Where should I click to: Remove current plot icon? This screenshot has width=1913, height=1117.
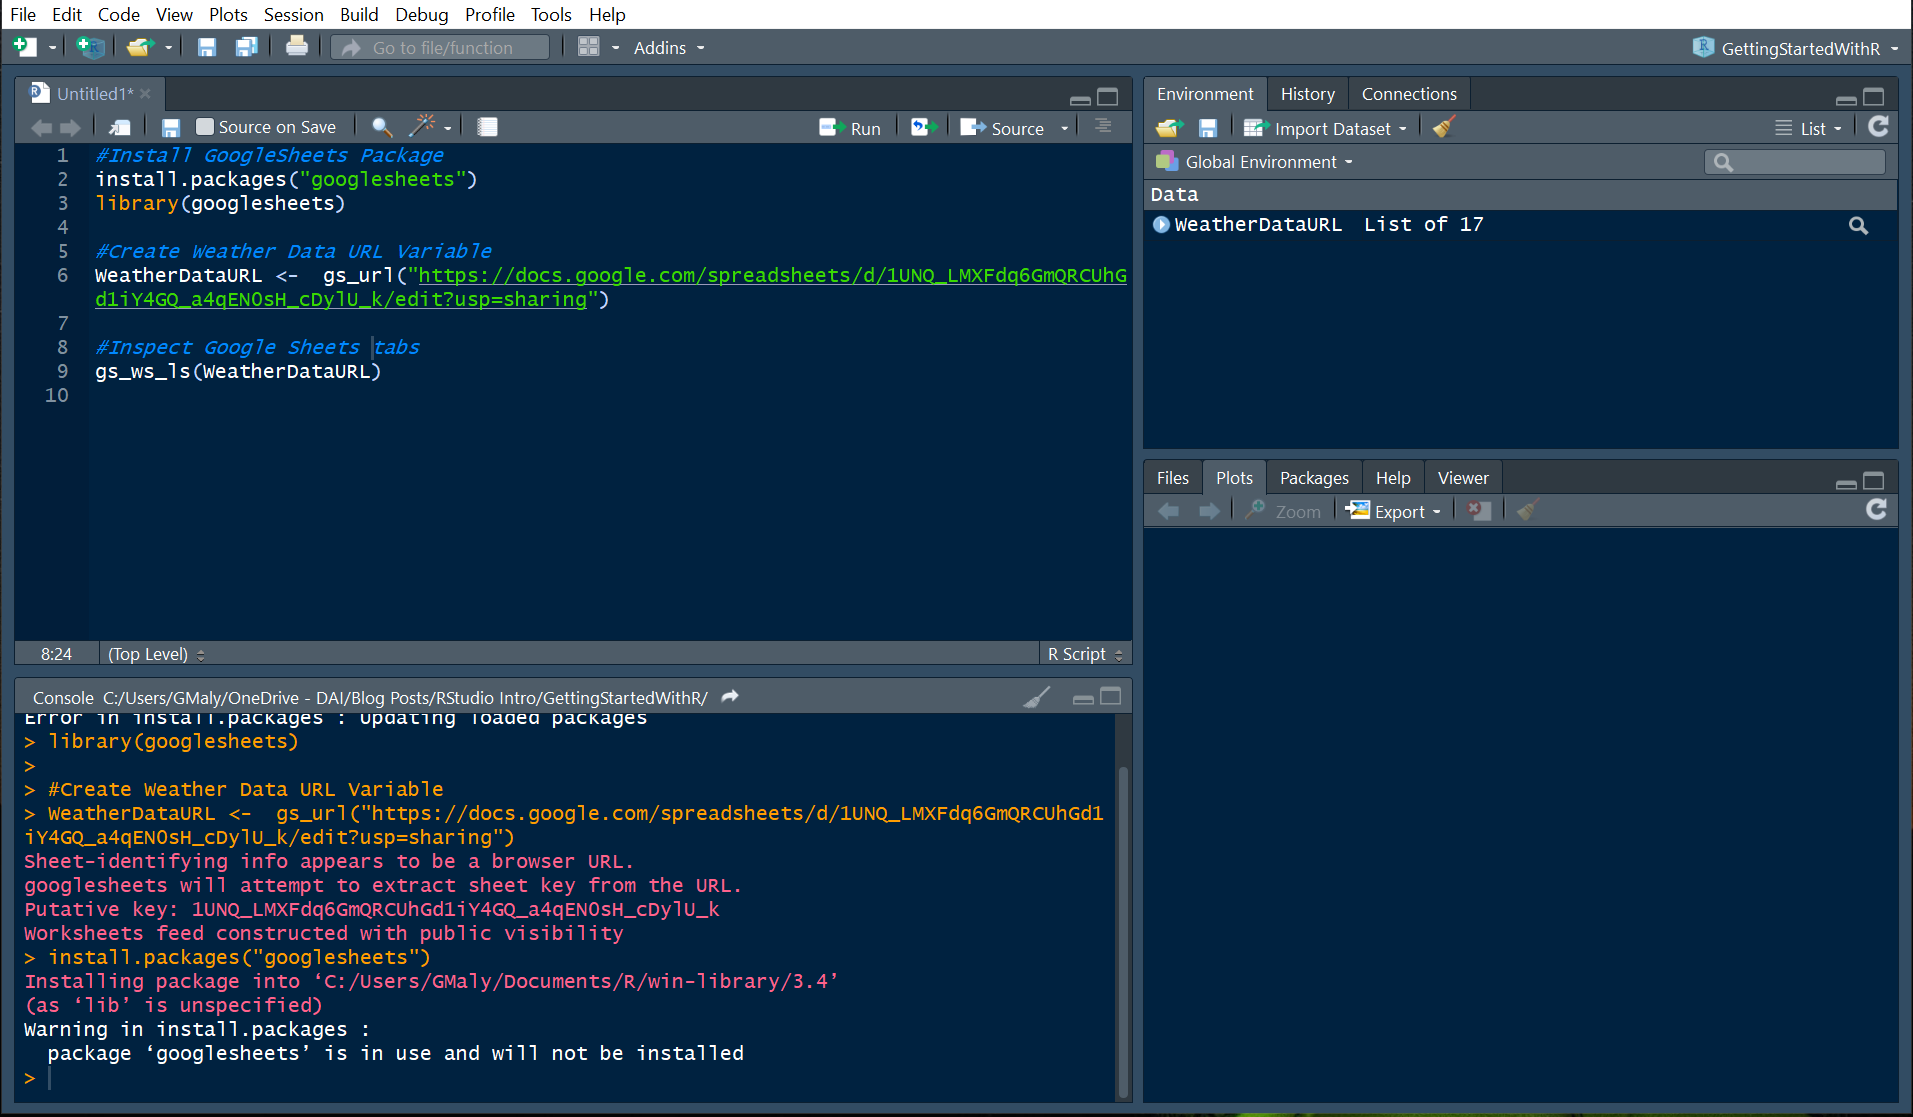coord(1479,511)
